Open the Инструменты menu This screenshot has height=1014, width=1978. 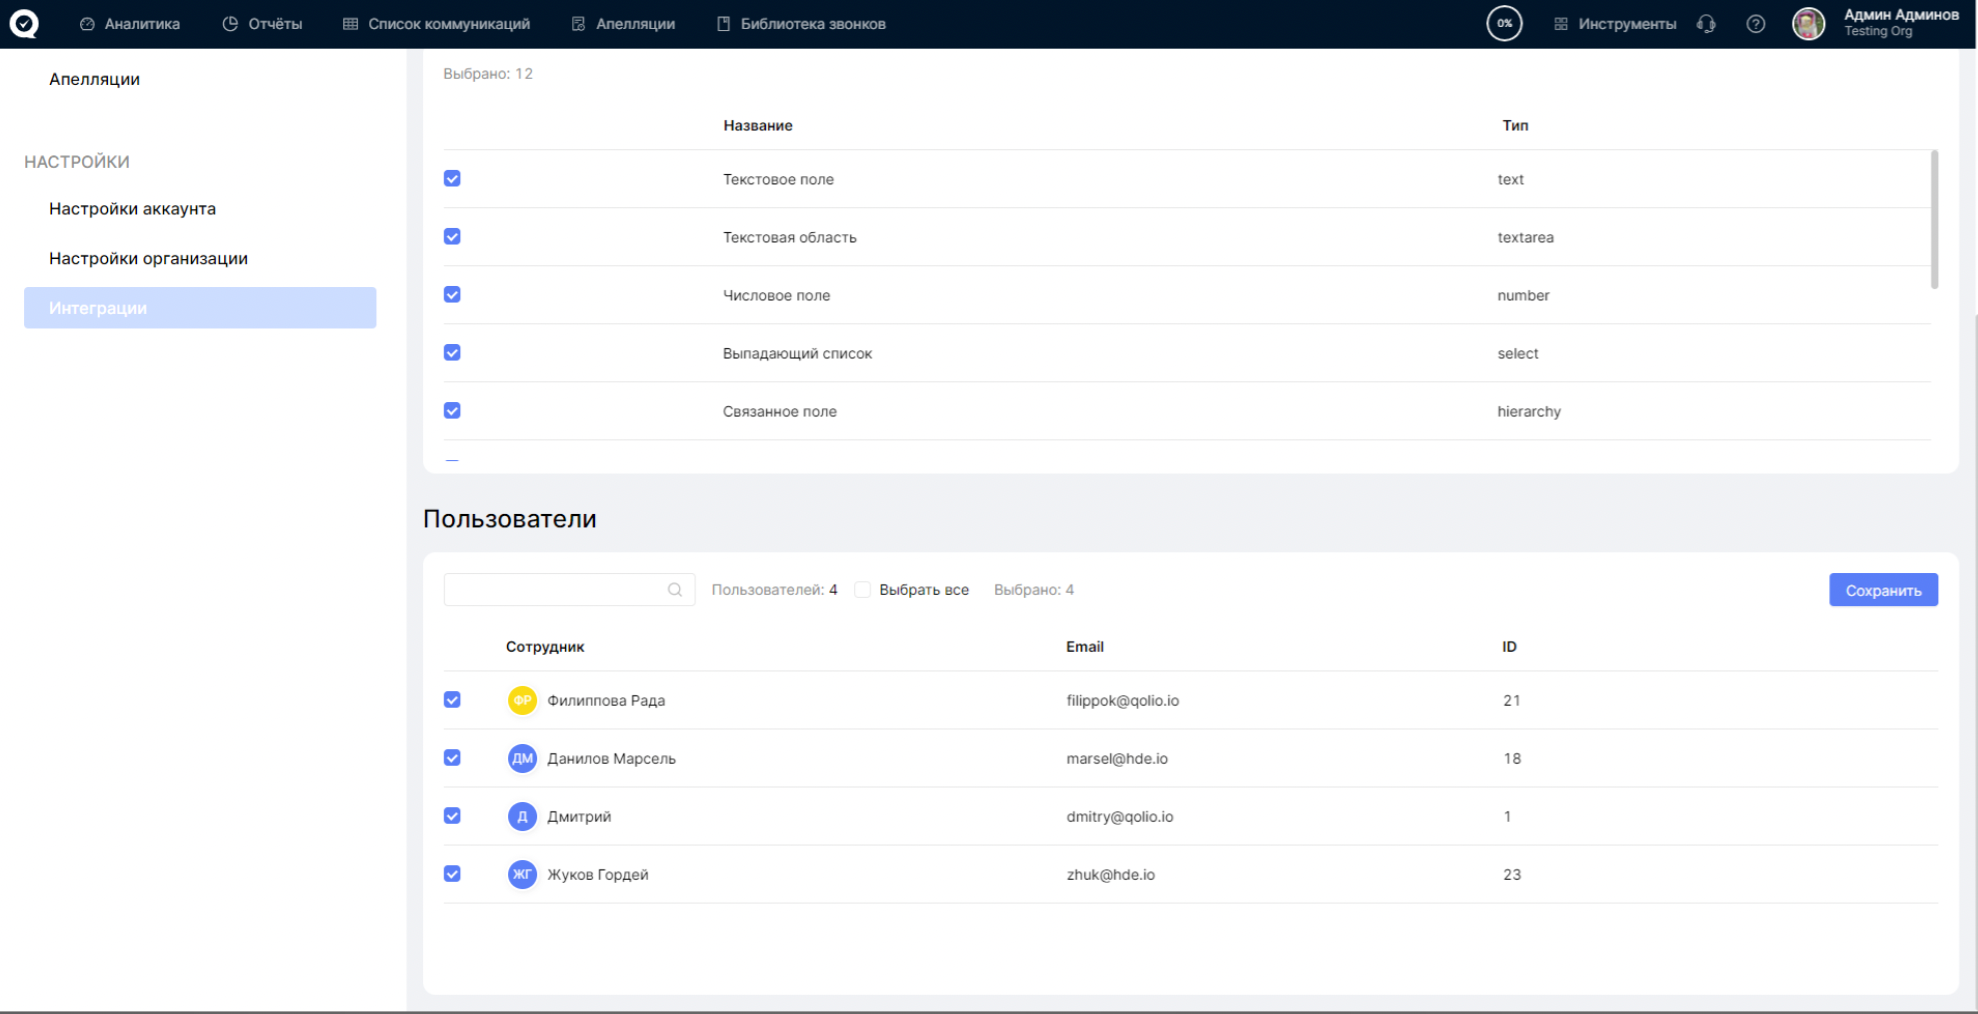1615,24
